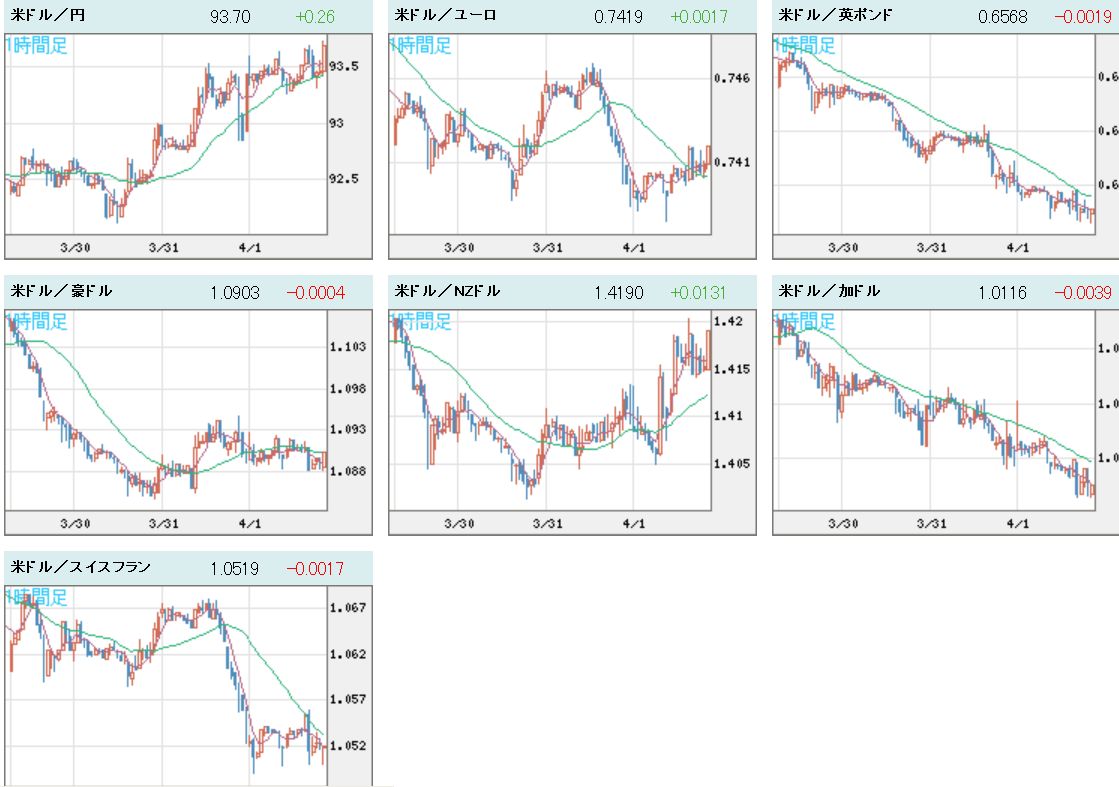Click the 0.7419 euro rate value
This screenshot has height=787, width=1119.
coord(619,17)
